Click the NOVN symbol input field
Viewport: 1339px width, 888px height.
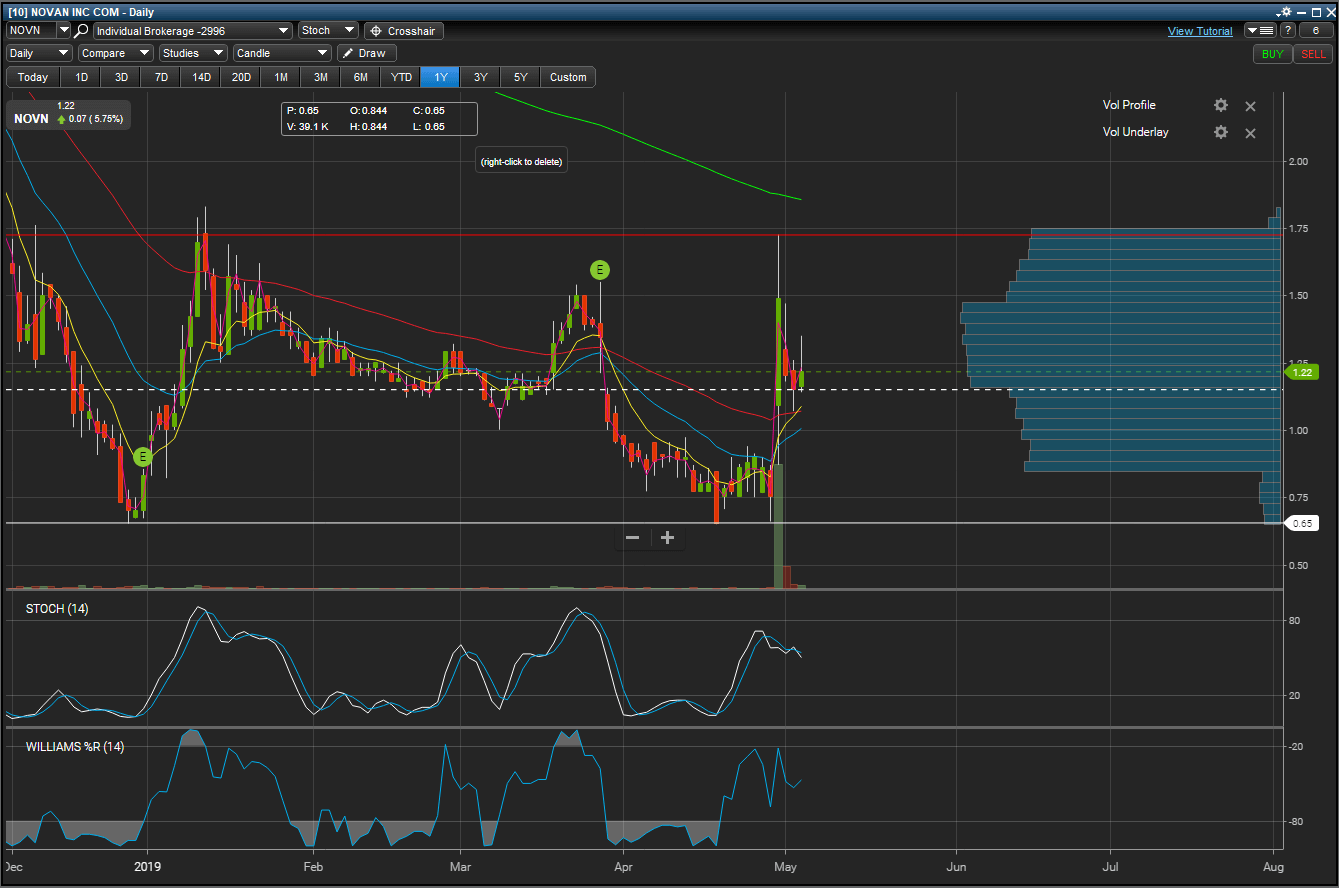coord(31,31)
